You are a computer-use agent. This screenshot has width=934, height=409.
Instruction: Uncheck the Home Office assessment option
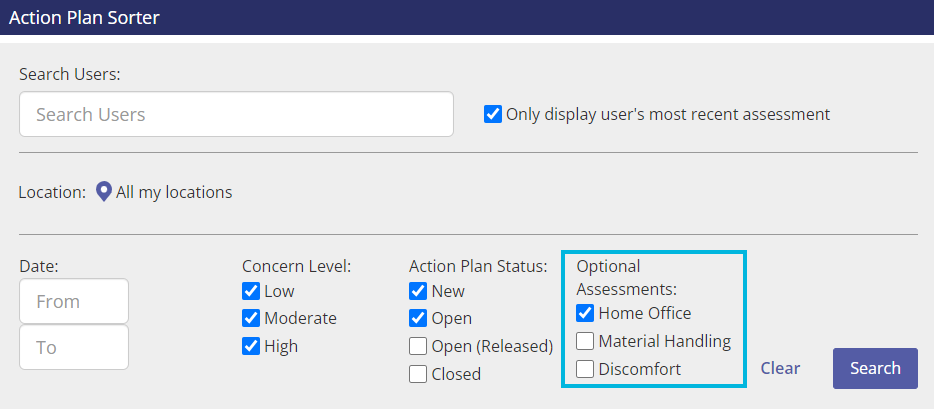[586, 313]
